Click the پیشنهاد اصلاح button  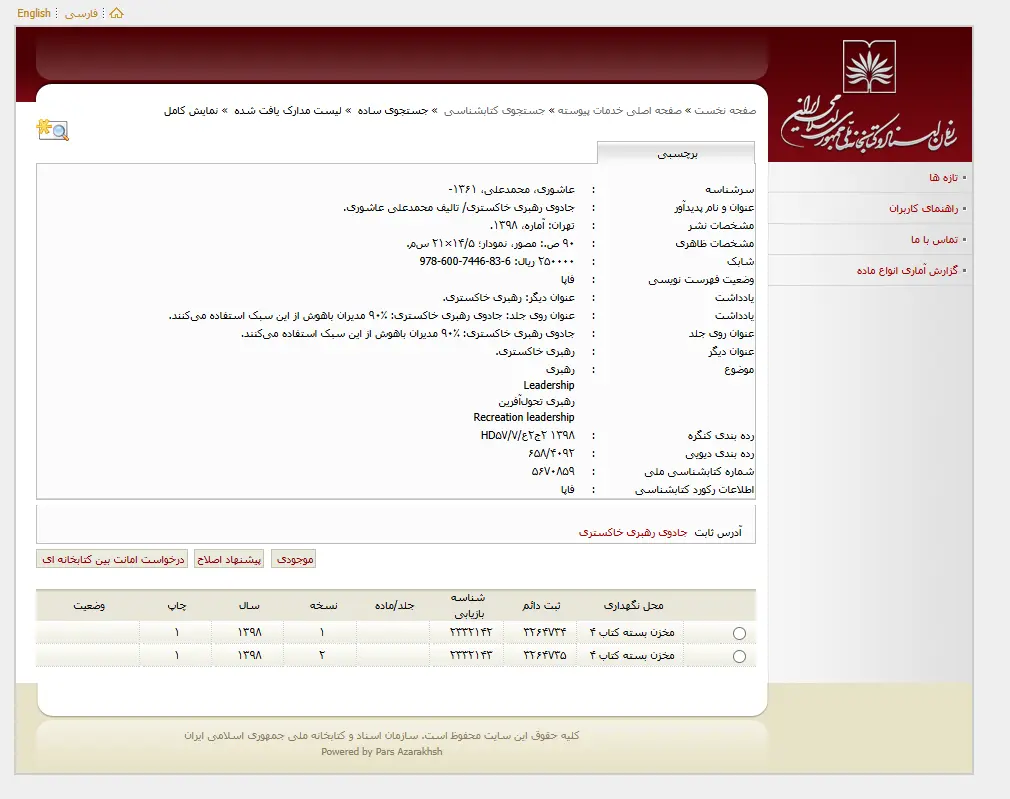click(x=229, y=559)
